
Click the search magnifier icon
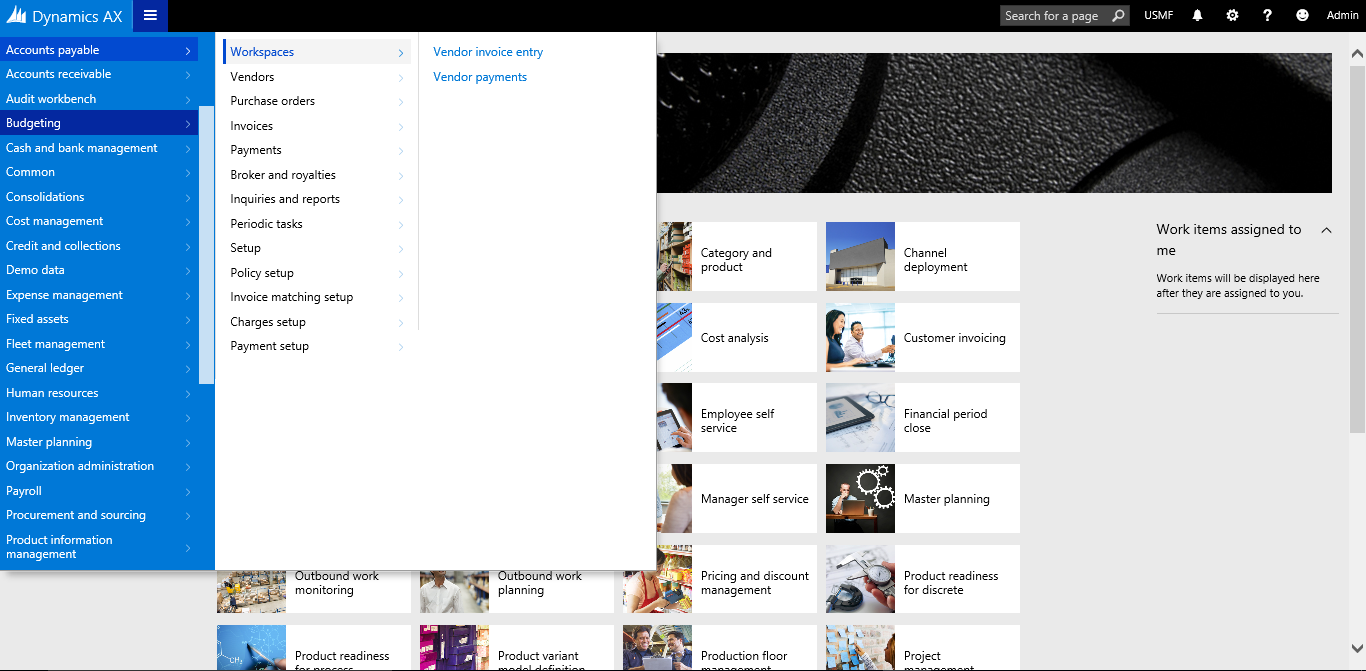[x=1119, y=15]
